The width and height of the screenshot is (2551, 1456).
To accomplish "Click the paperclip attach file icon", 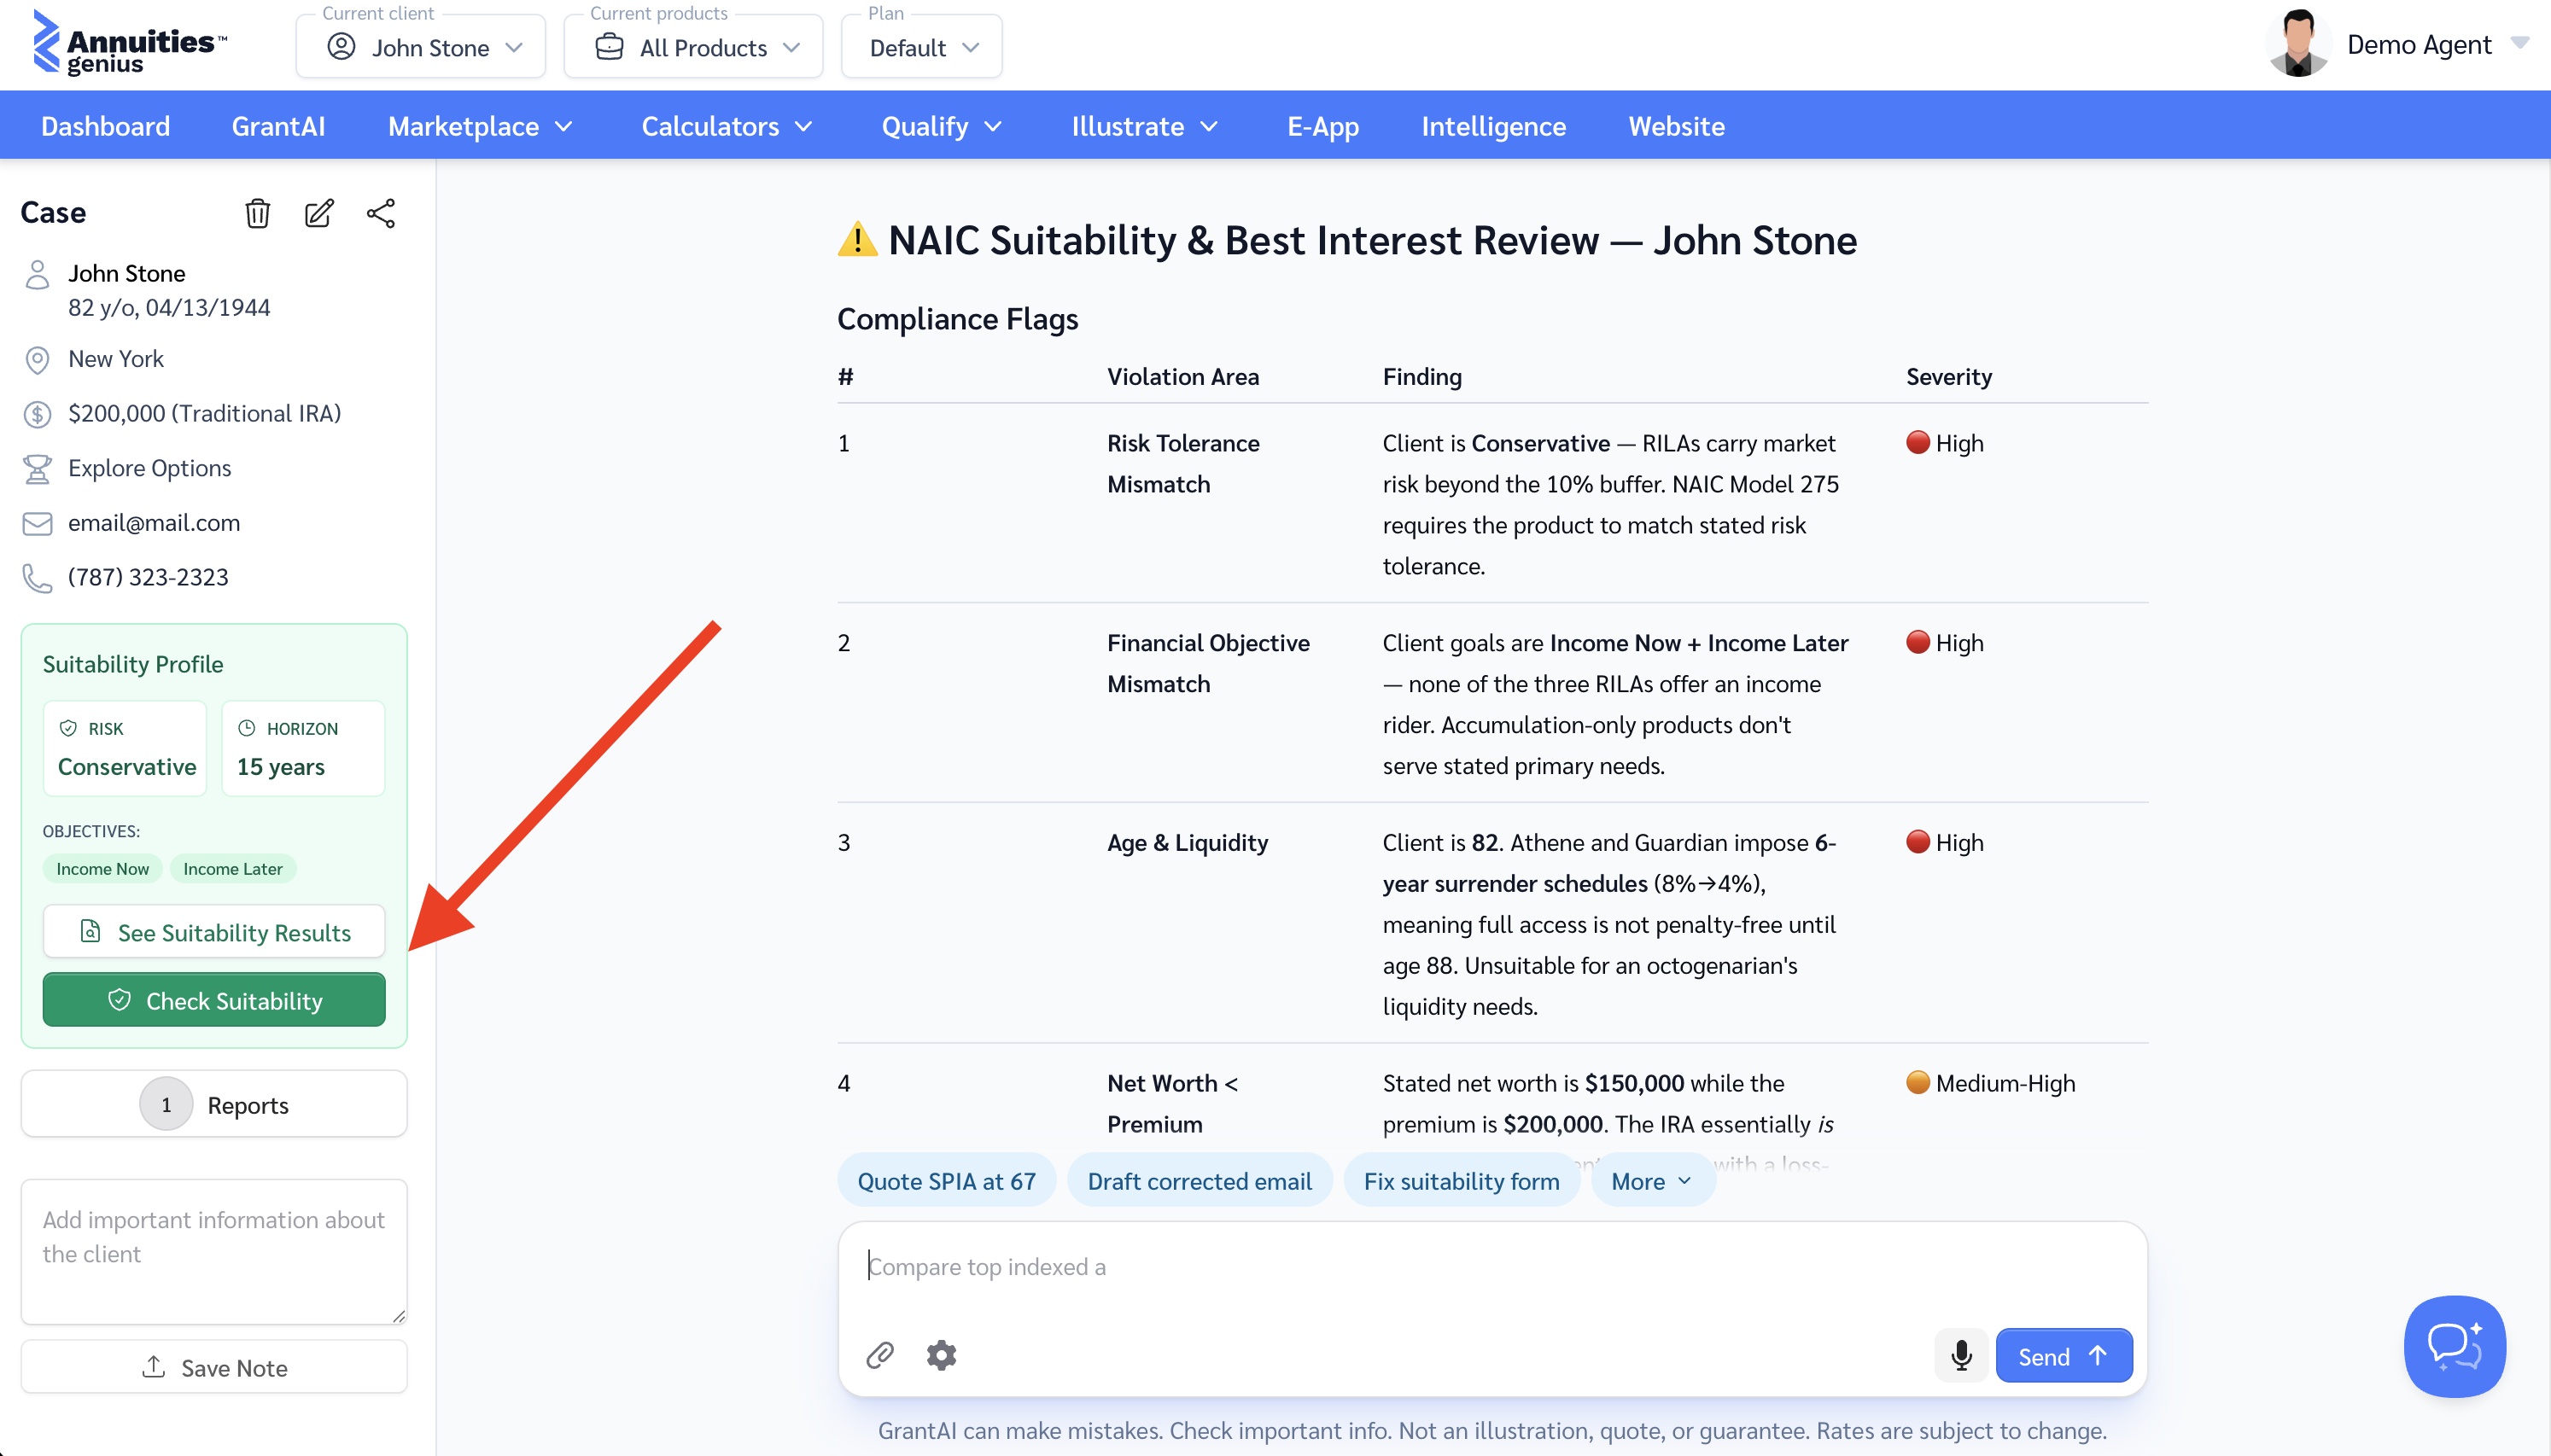I will point(880,1355).
